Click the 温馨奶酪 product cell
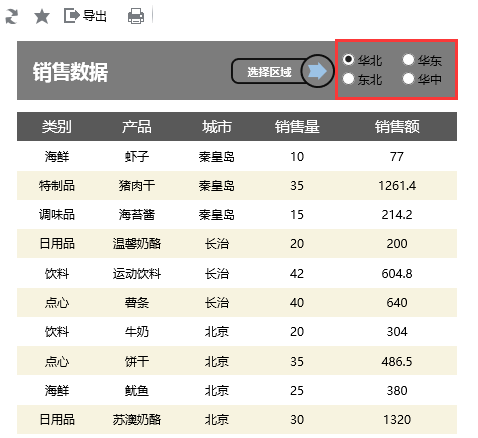The height and width of the screenshot is (438, 478). [x=137, y=244]
